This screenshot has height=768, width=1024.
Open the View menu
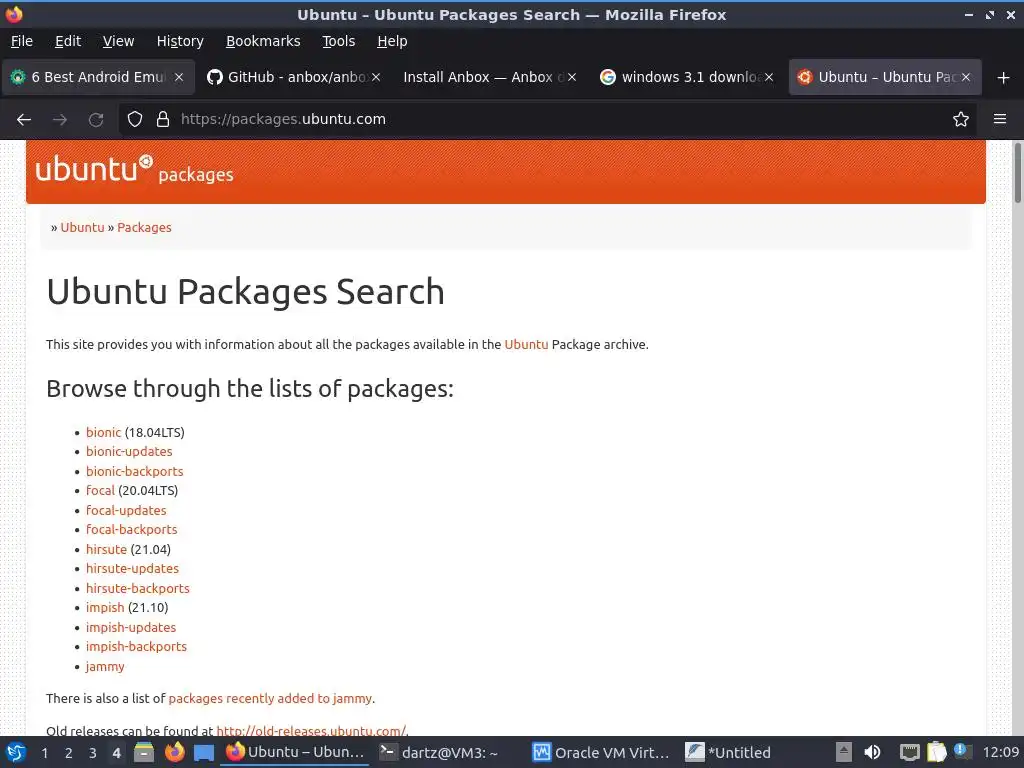[x=118, y=41]
